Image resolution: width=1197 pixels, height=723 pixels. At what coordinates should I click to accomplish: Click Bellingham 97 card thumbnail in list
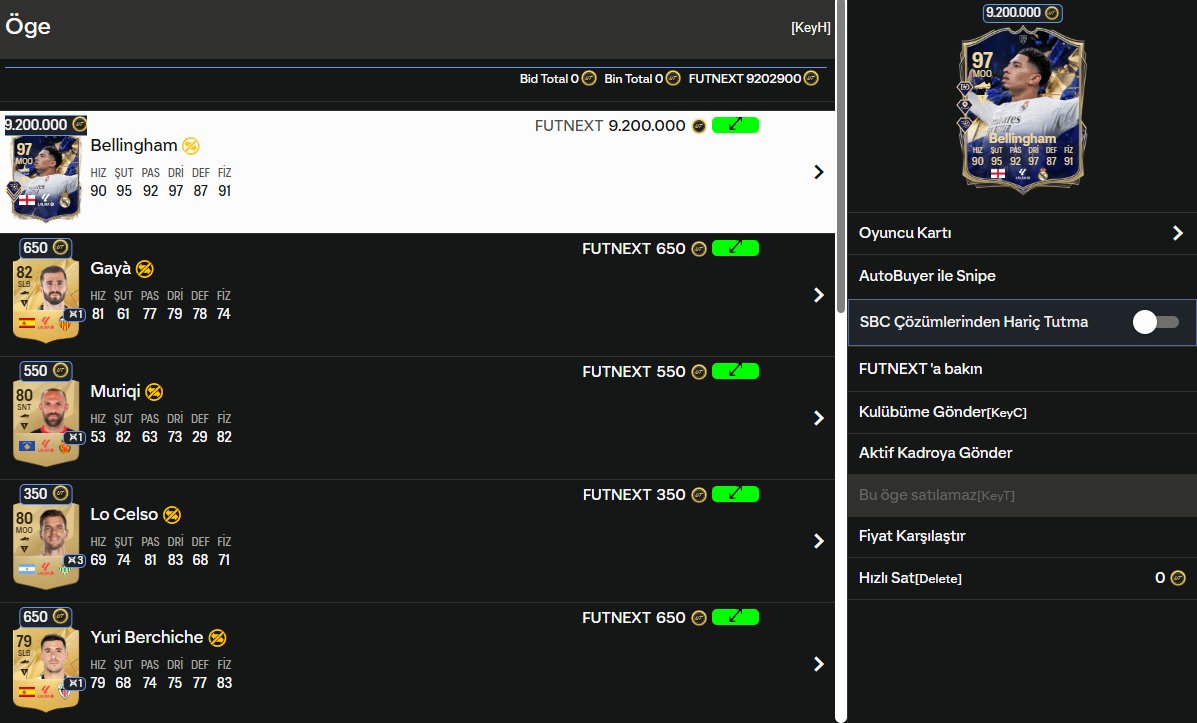click(x=45, y=177)
